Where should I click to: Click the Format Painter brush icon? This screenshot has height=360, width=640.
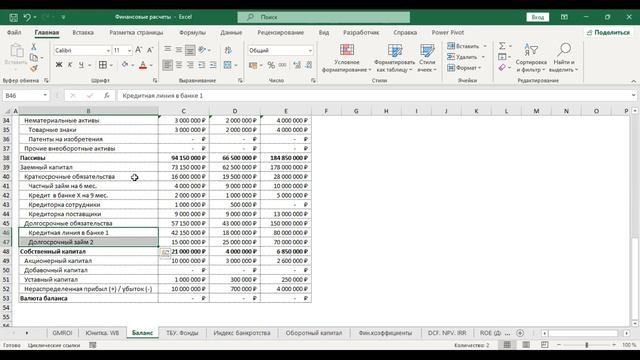point(34,68)
